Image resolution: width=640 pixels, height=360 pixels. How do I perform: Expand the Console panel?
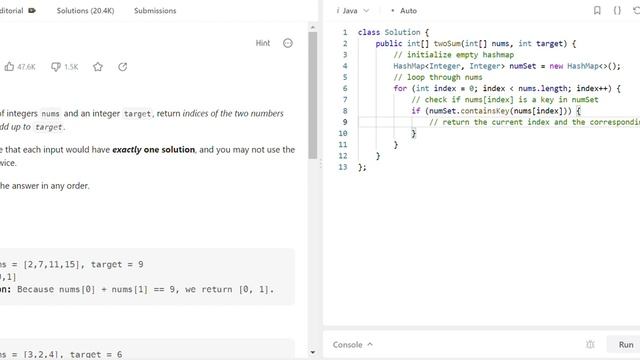tap(353, 344)
